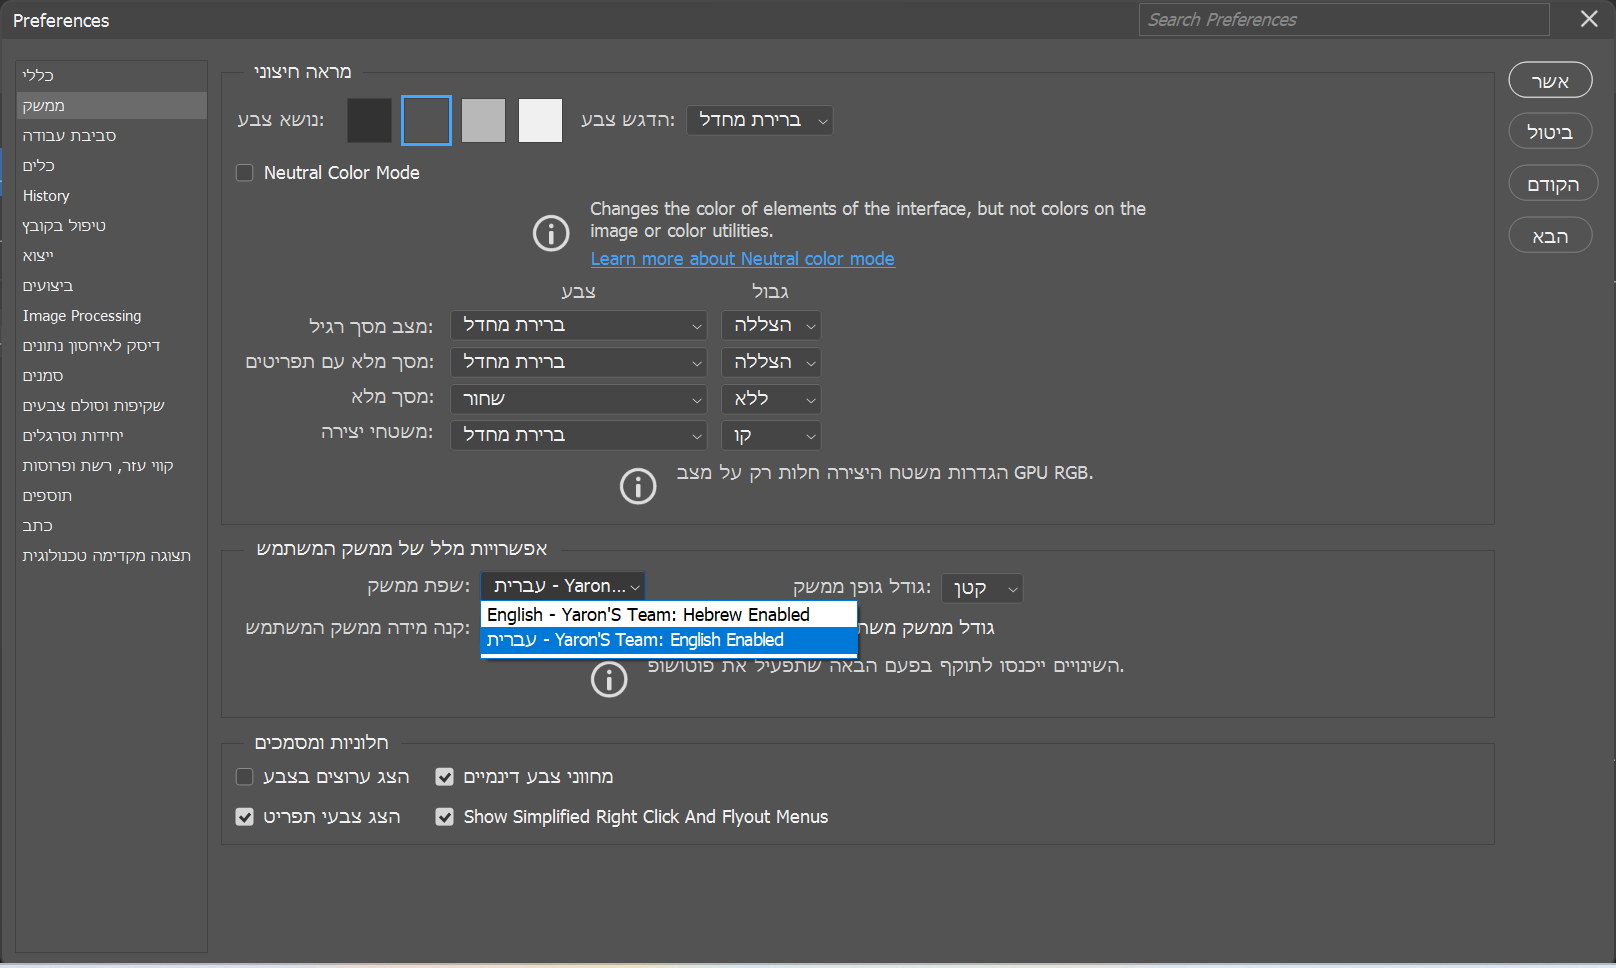Open the דיסק לאיחסון נתונים preferences category

point(112,345)
